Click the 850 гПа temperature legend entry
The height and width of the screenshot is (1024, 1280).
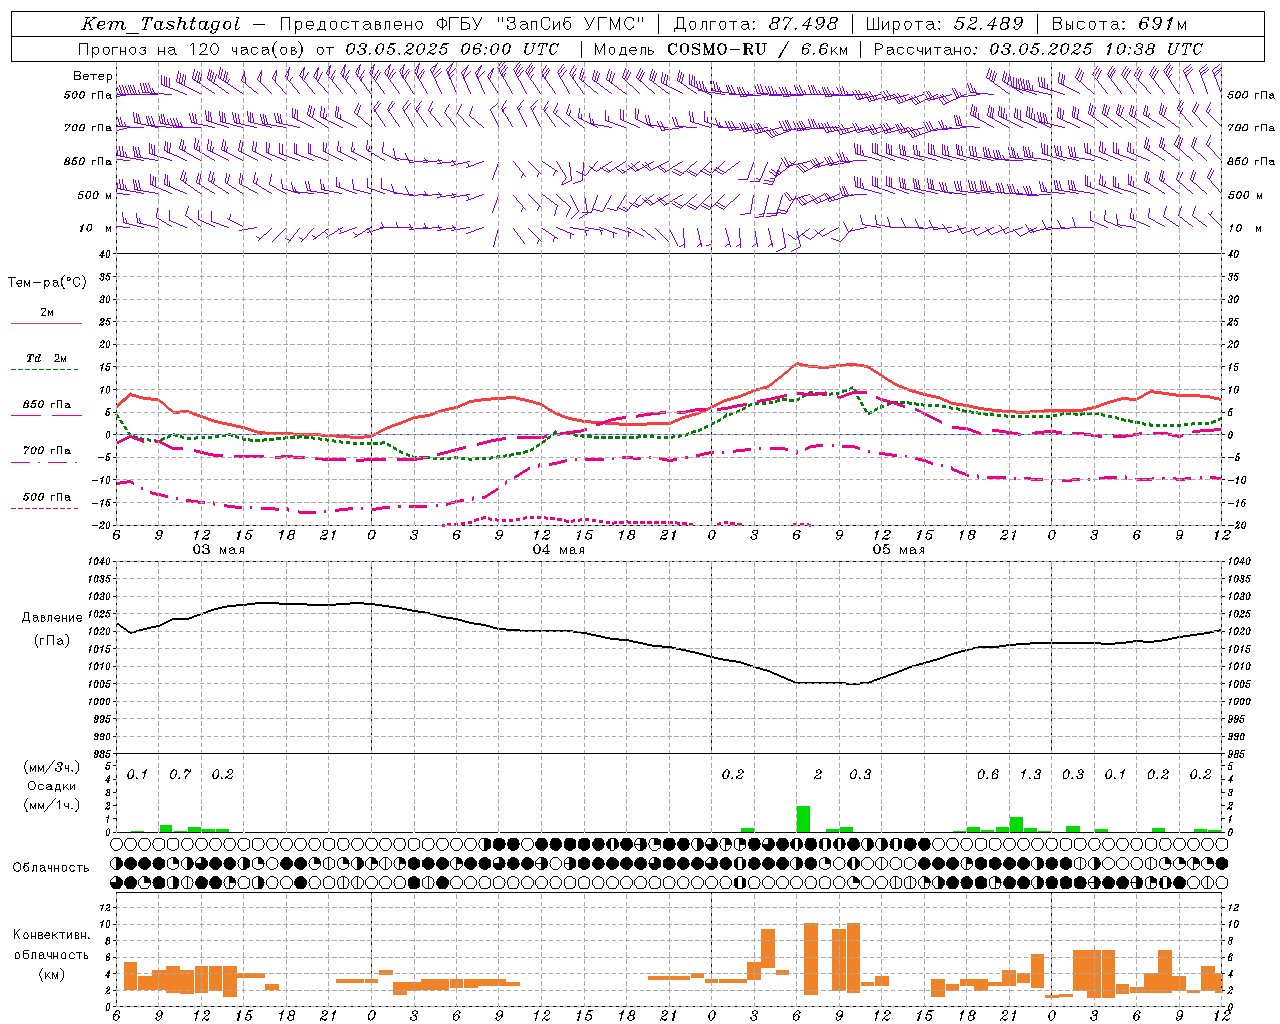(47, 404)
